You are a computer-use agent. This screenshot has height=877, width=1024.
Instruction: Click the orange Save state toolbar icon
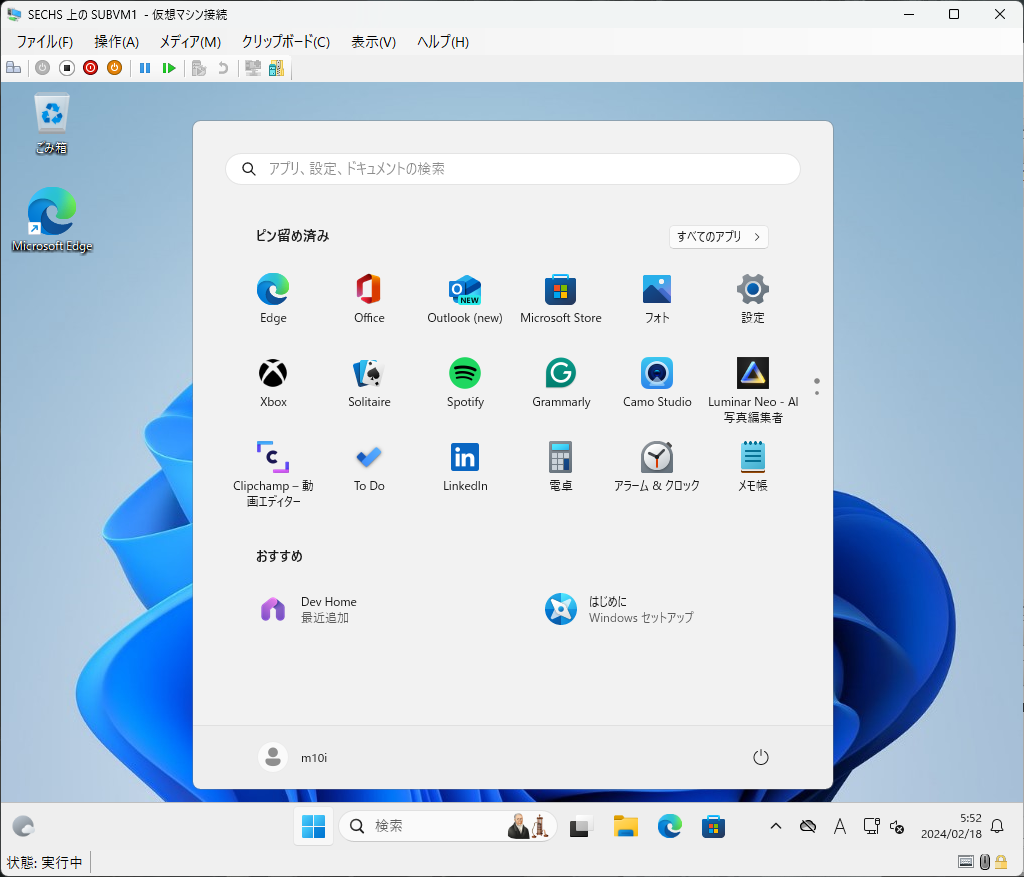click(114, 68)
